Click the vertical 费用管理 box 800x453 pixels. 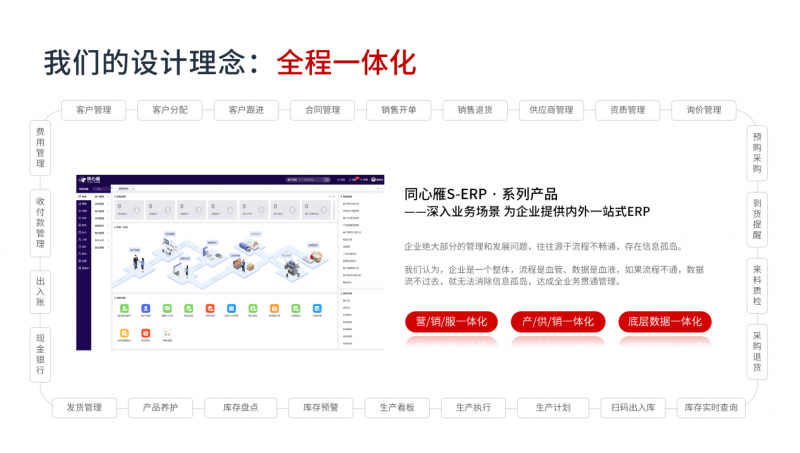click(40, 148)
